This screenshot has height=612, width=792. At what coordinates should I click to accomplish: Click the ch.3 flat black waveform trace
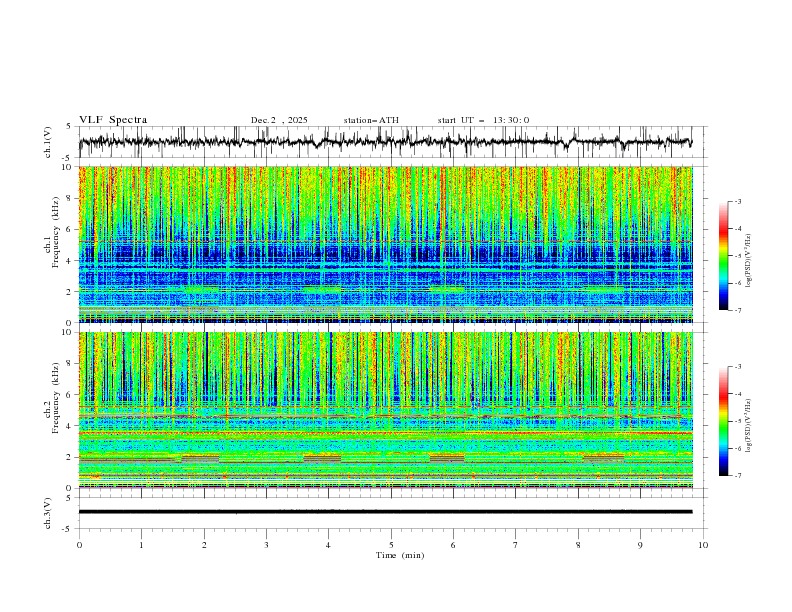pos(385,512)
